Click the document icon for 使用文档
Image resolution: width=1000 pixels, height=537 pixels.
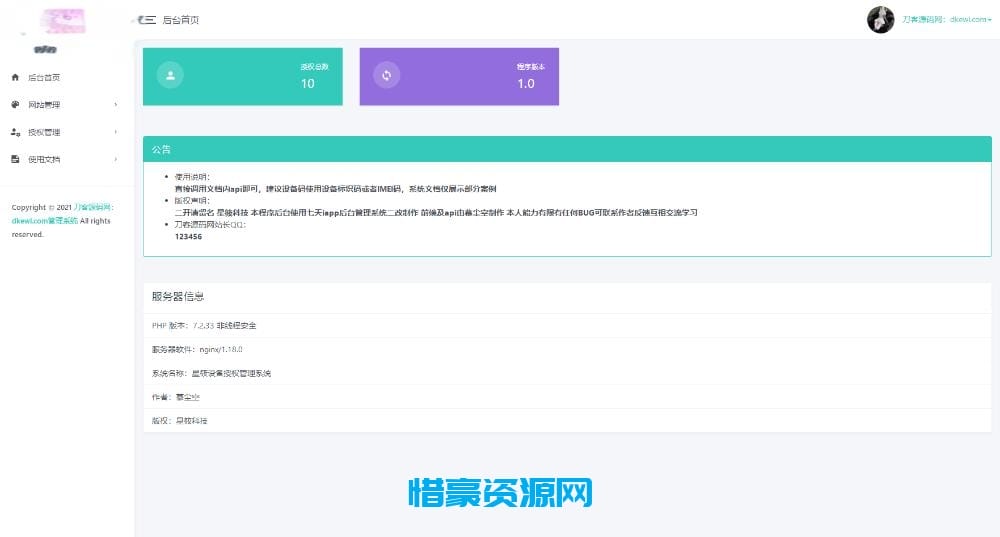coord(15,159)
